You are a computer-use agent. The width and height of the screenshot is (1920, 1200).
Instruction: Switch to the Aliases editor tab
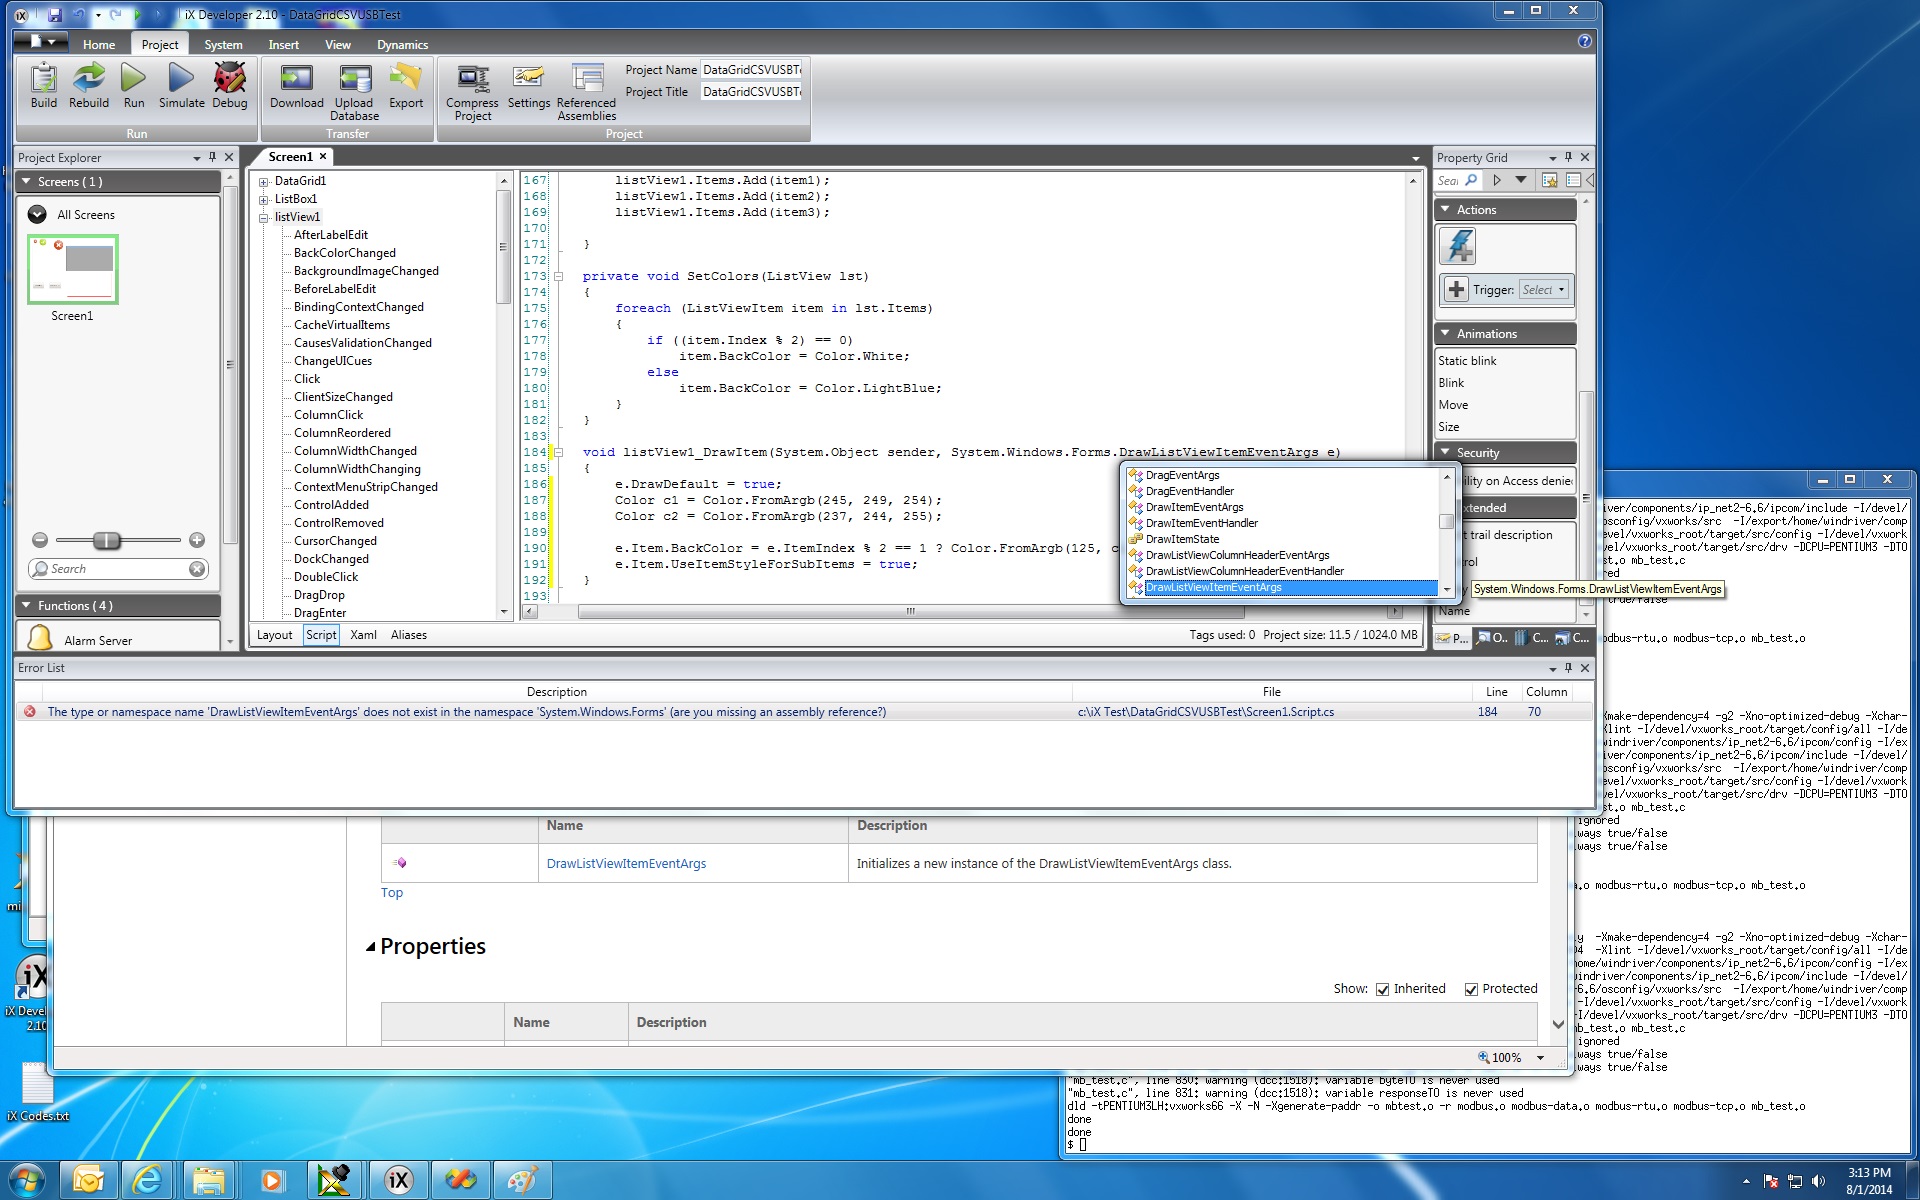pyautogui.click(x=408, y=635)
